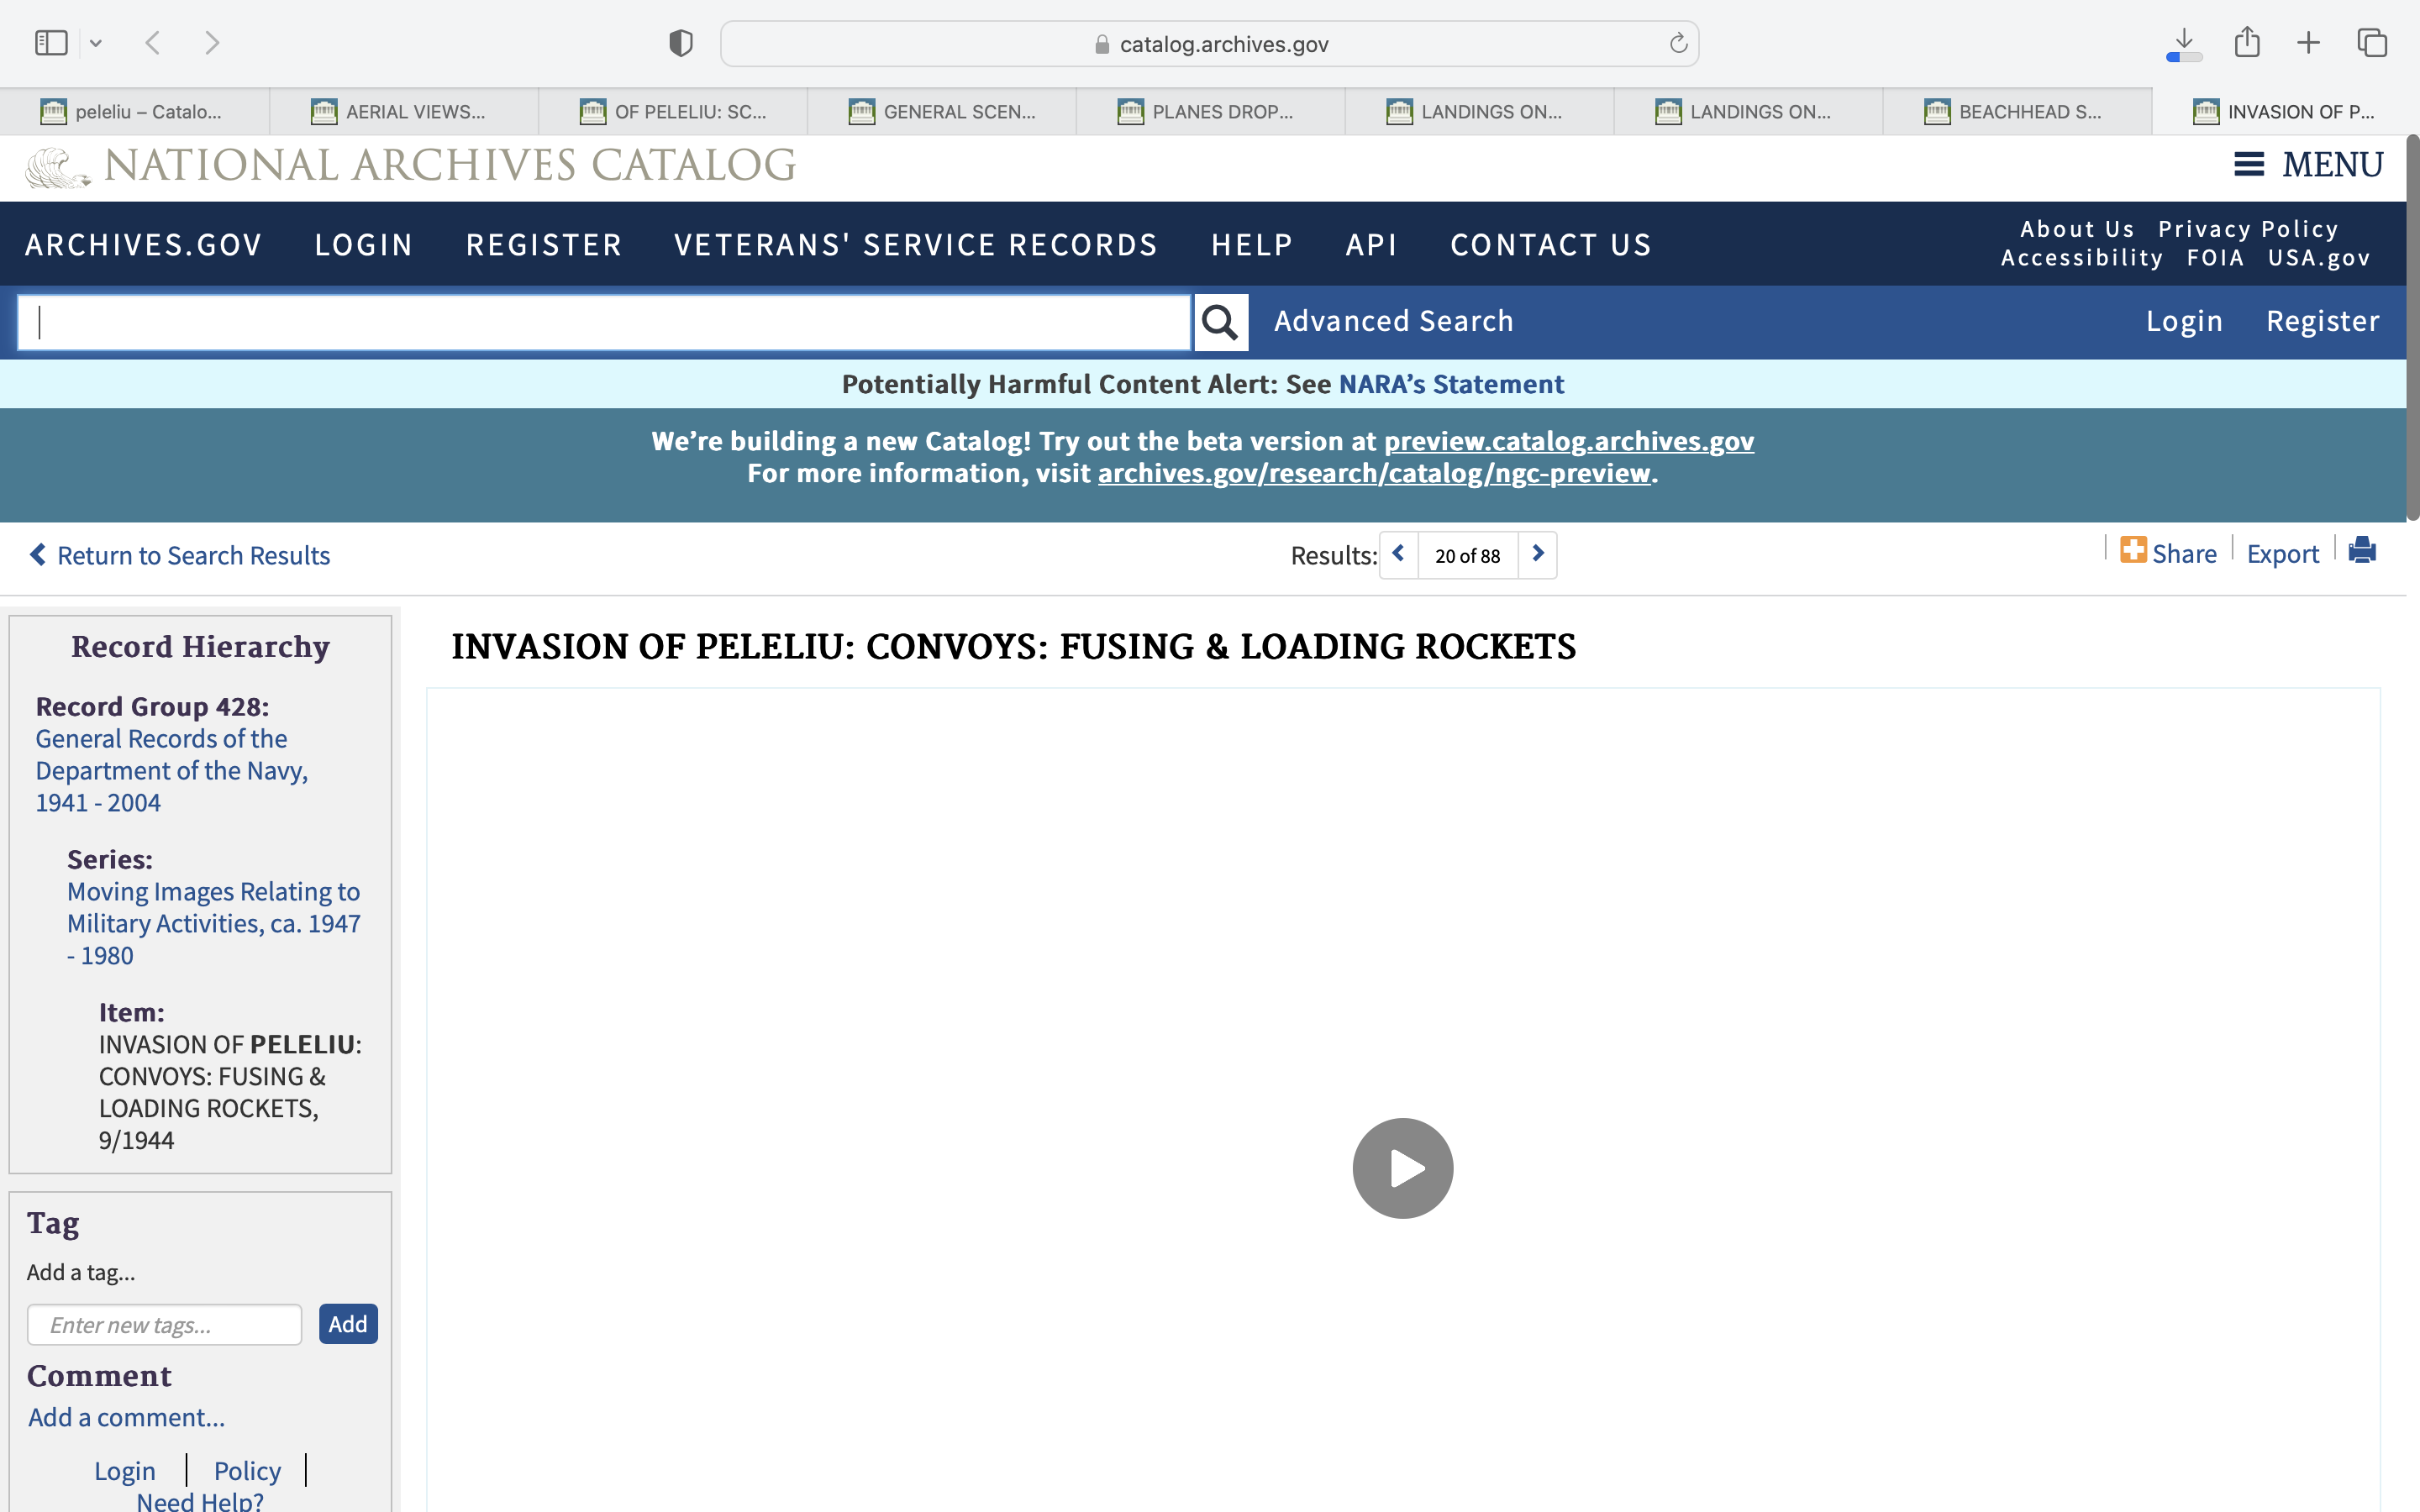Viewport: 2420px width, 1512px height.
Task: Toggle the Safari sidebar
Action: 51,43
